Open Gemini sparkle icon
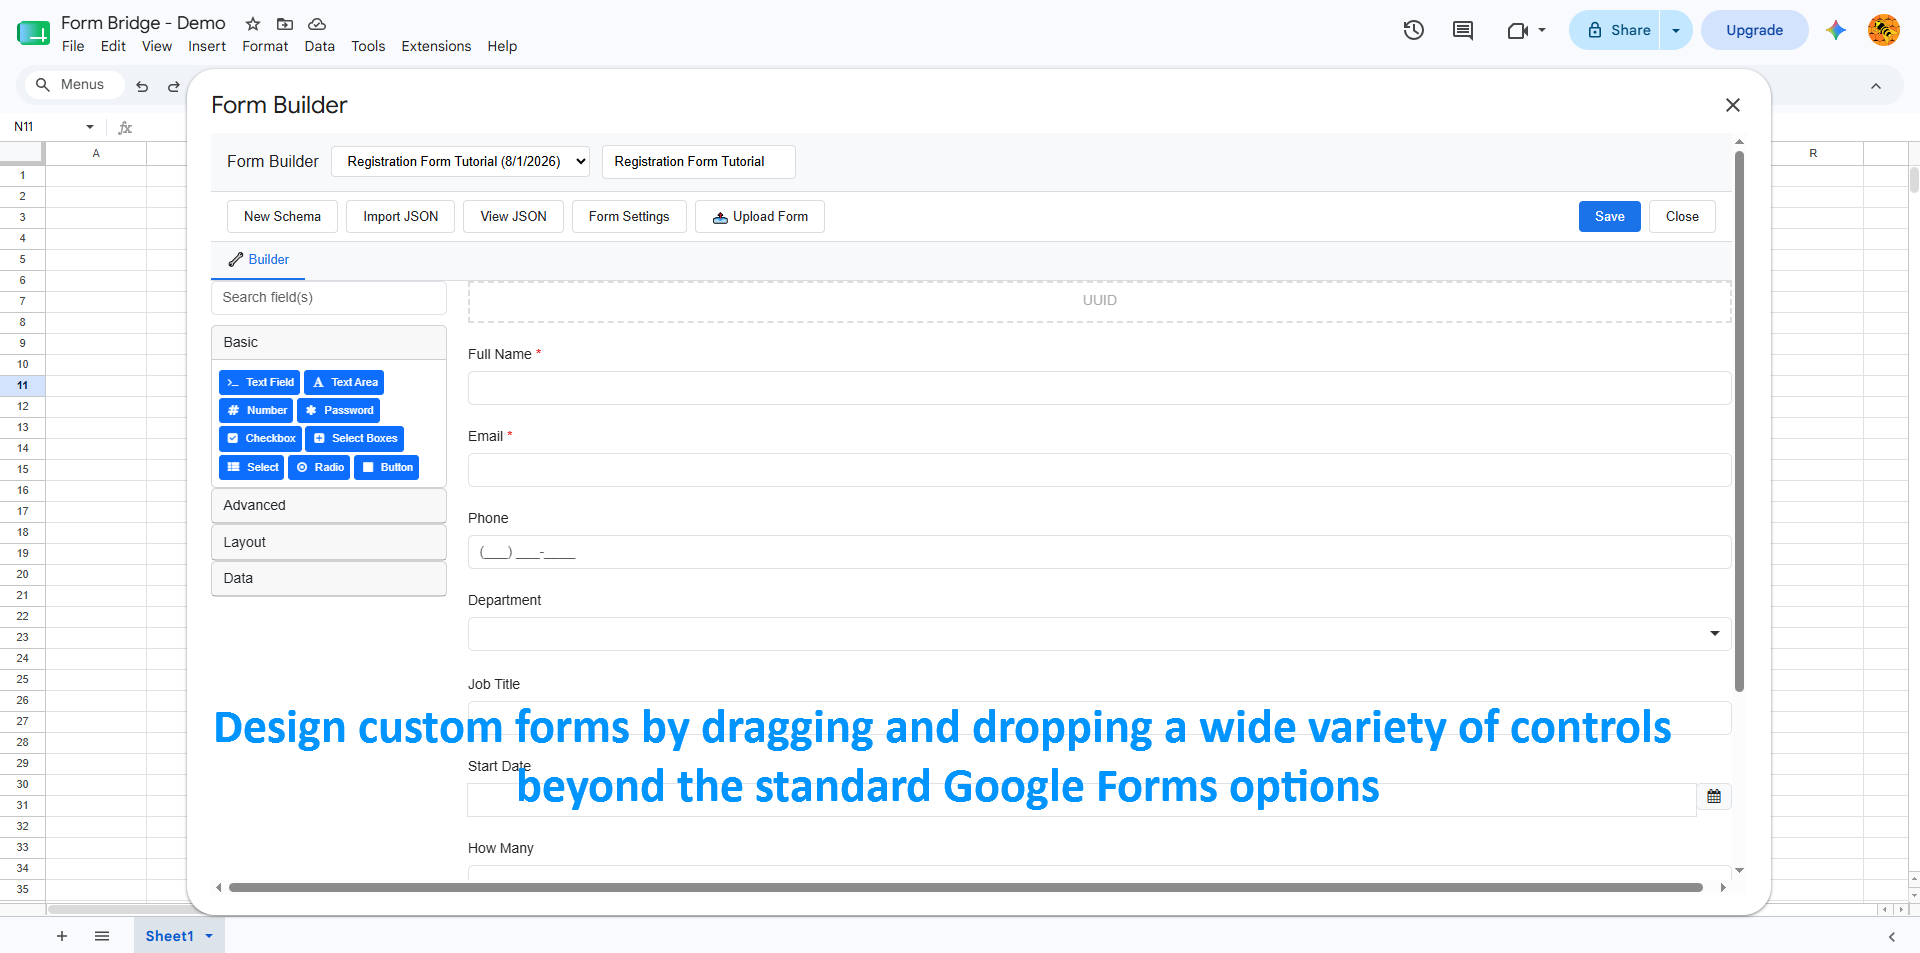The image size is (1920, 953). (x=1836, y=30)
